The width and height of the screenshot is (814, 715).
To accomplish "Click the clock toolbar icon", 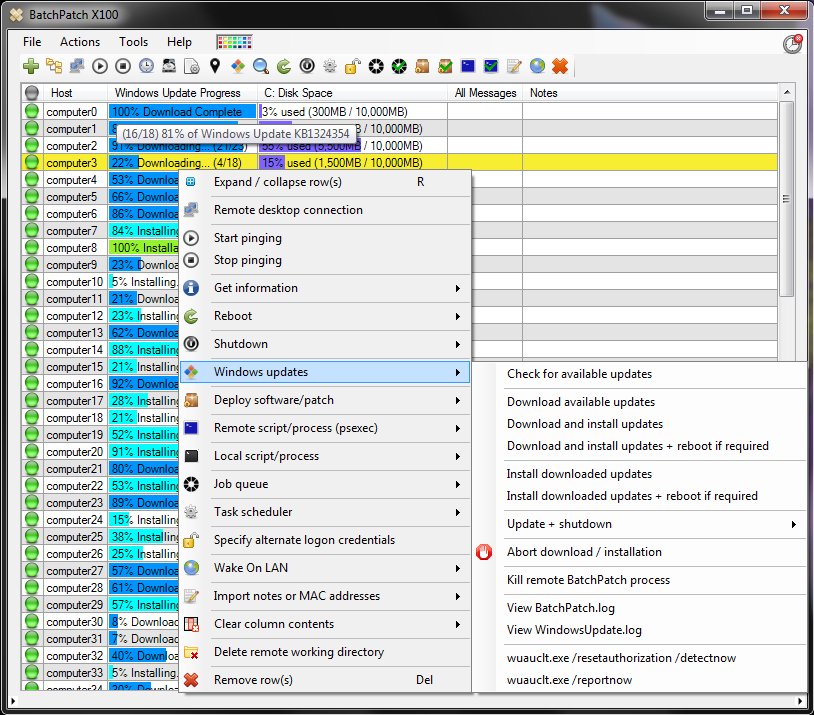I will (x=146, y=66).
